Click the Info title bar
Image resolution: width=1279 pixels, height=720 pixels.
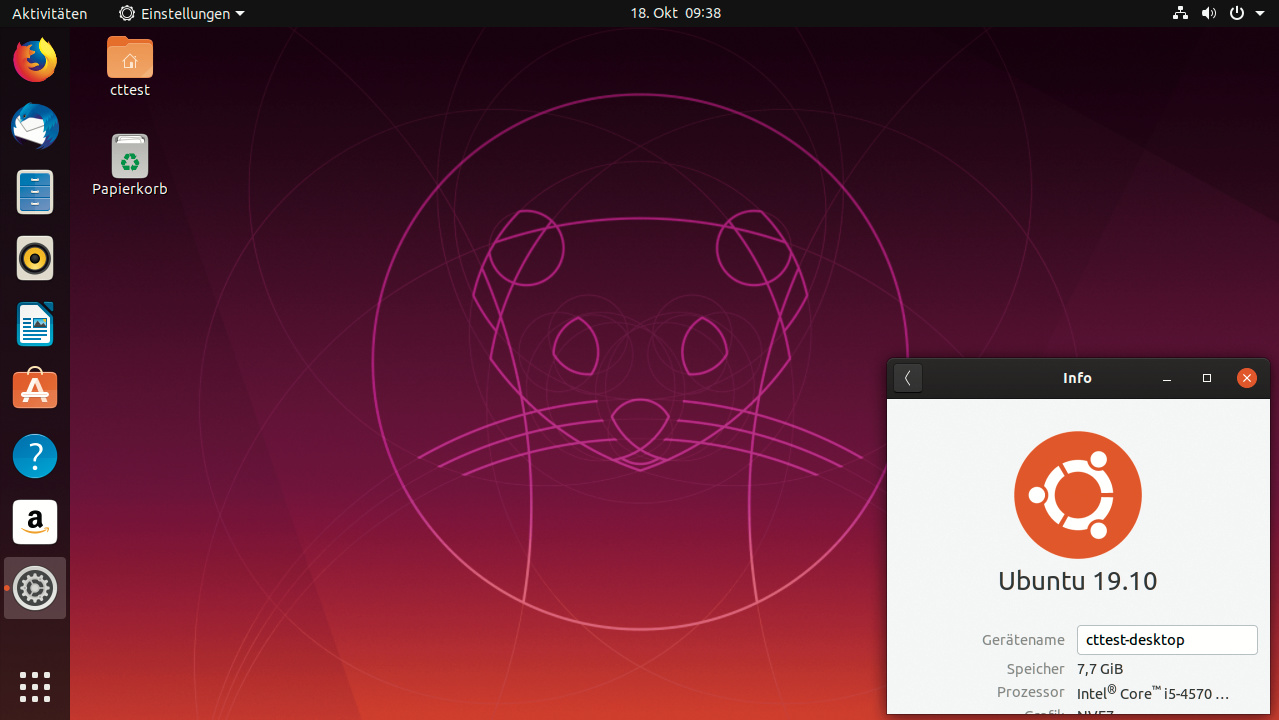coord(1078,378)
